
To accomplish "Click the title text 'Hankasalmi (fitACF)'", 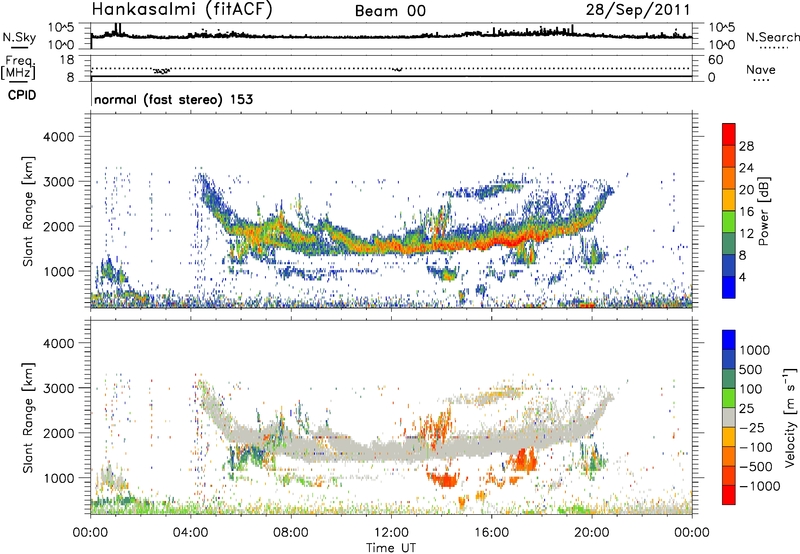I will (182, 10).
